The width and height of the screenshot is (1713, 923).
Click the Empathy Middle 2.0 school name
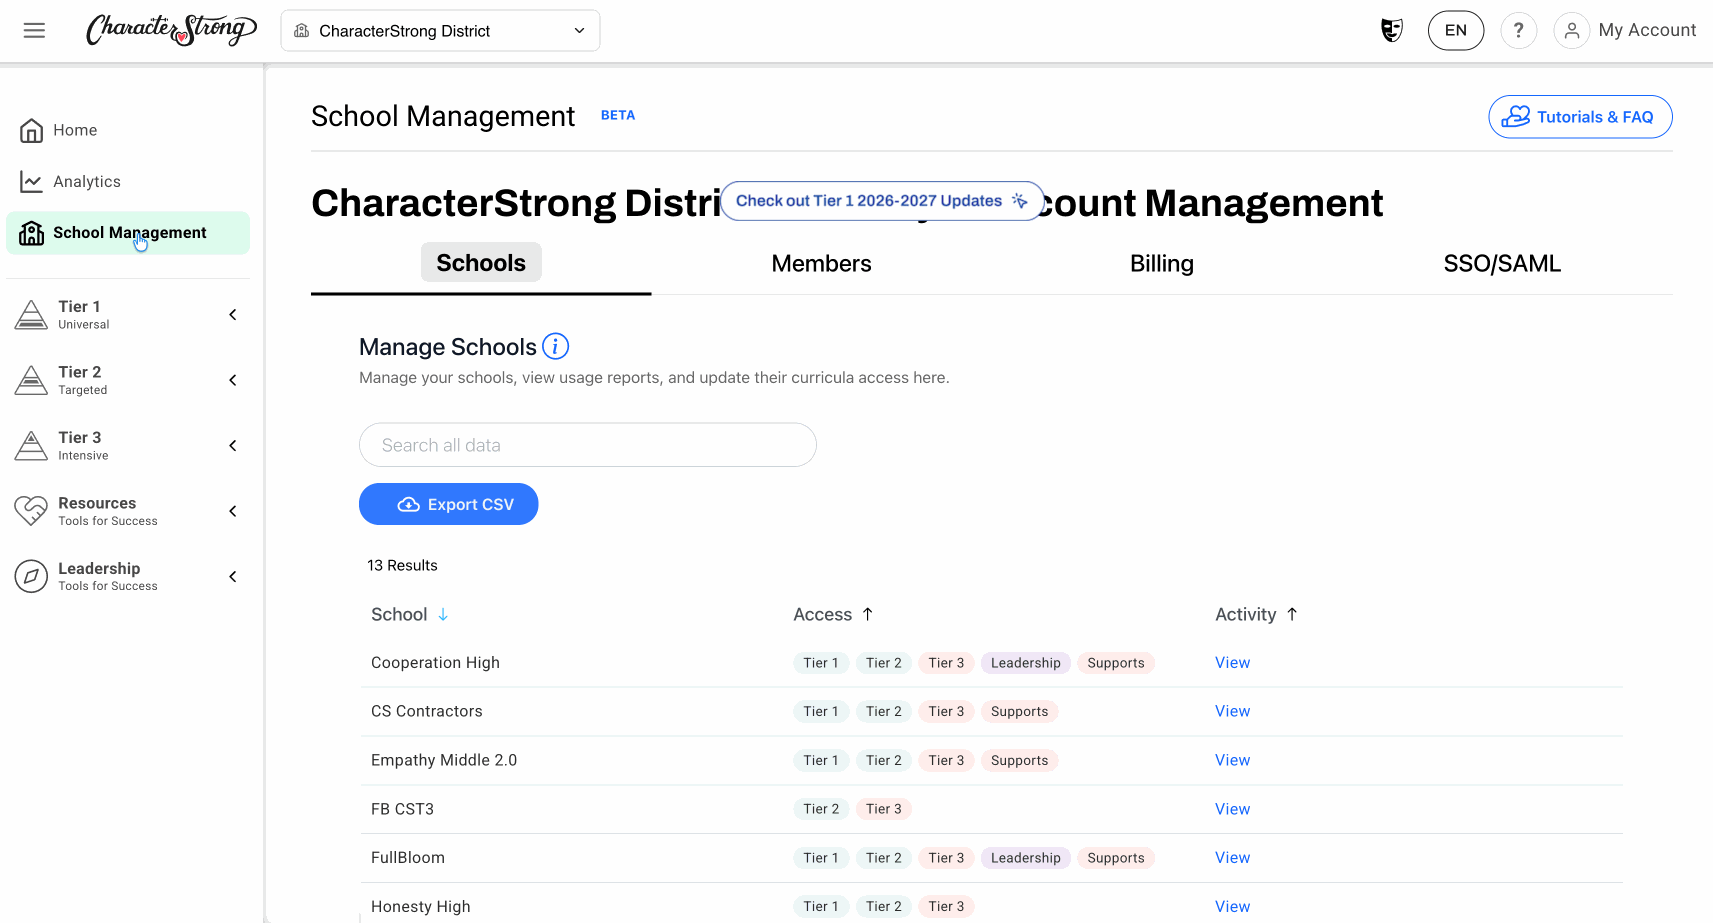444,760
